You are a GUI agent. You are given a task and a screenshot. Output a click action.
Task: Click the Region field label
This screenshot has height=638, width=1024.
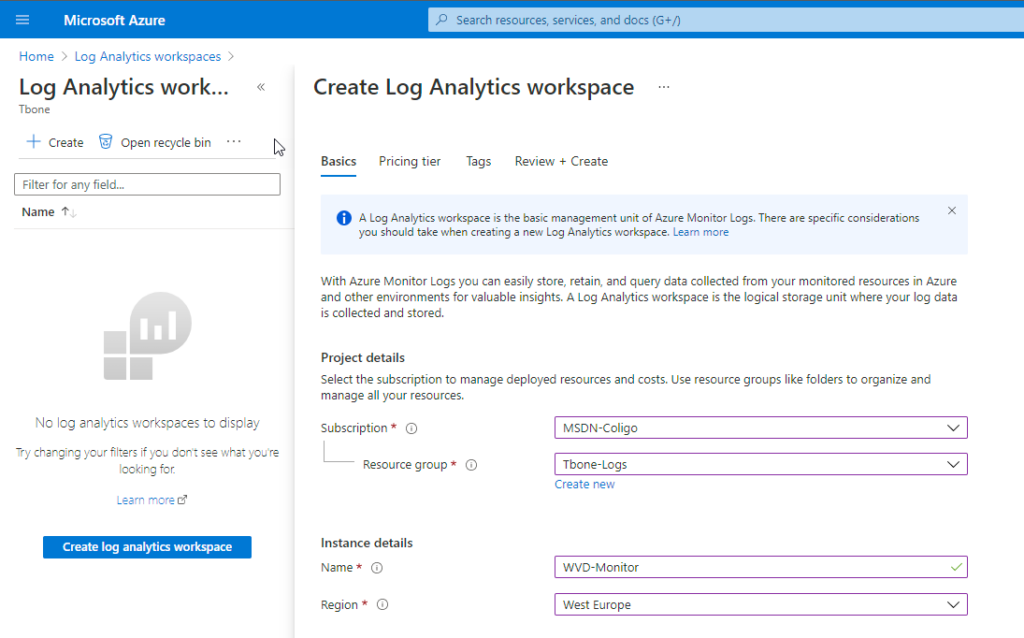339,605
